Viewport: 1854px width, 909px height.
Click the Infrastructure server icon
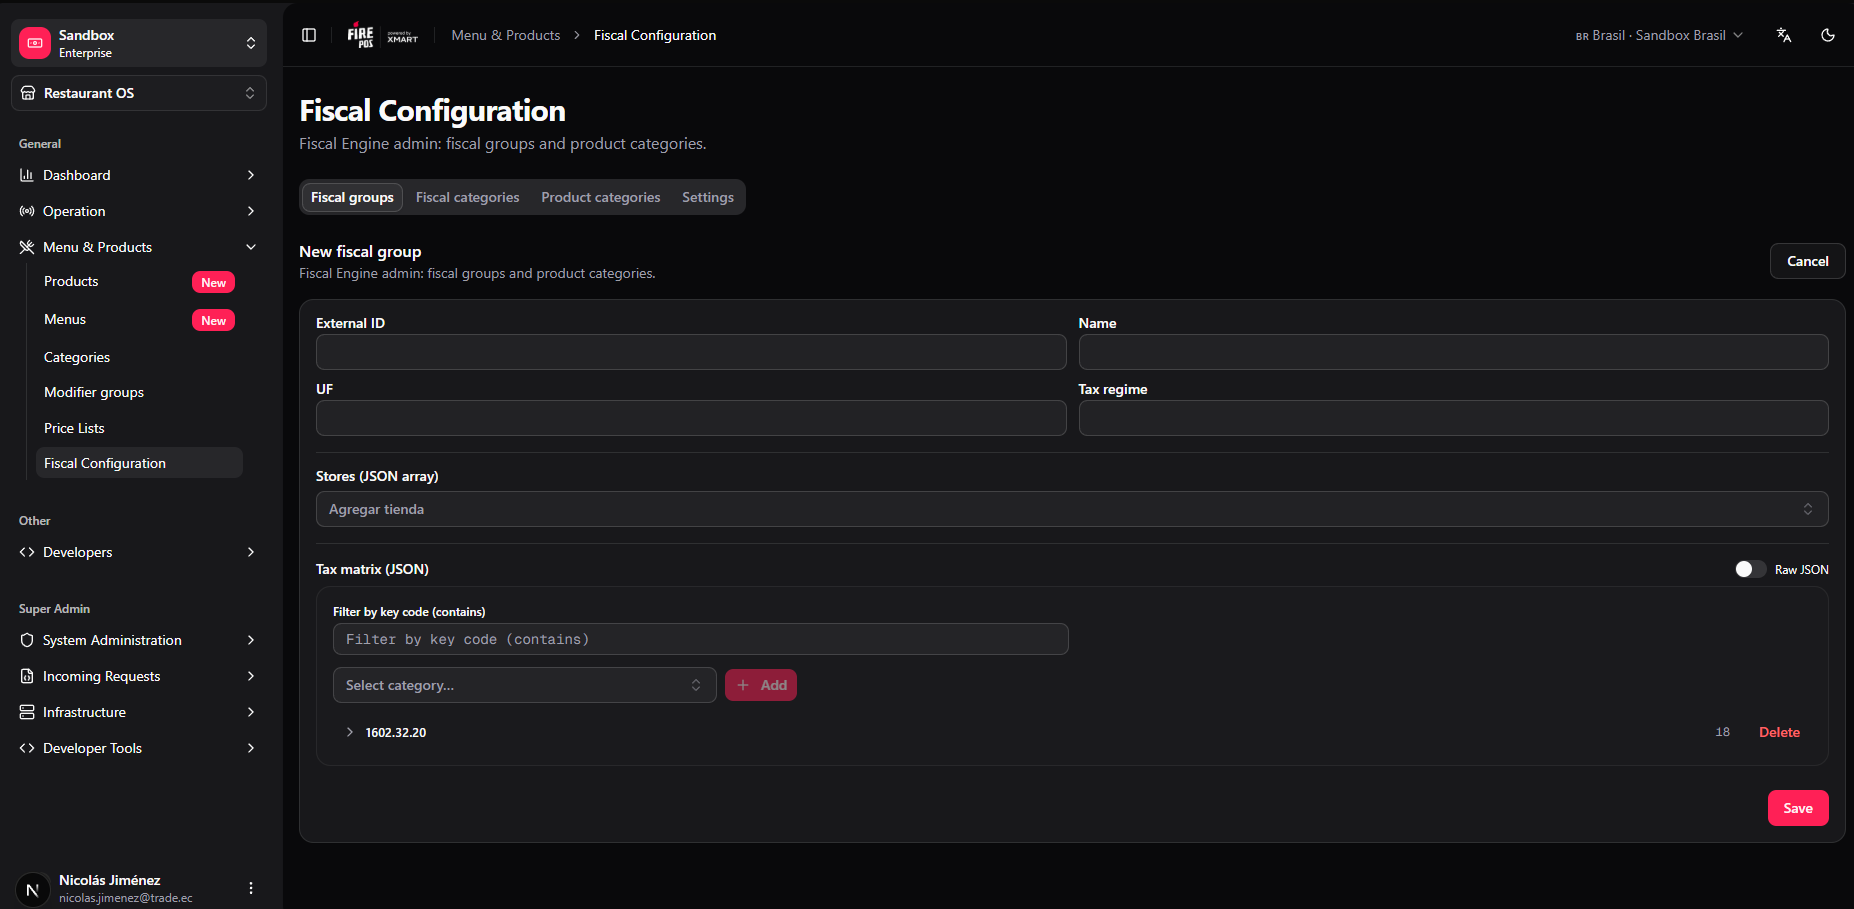27,712
